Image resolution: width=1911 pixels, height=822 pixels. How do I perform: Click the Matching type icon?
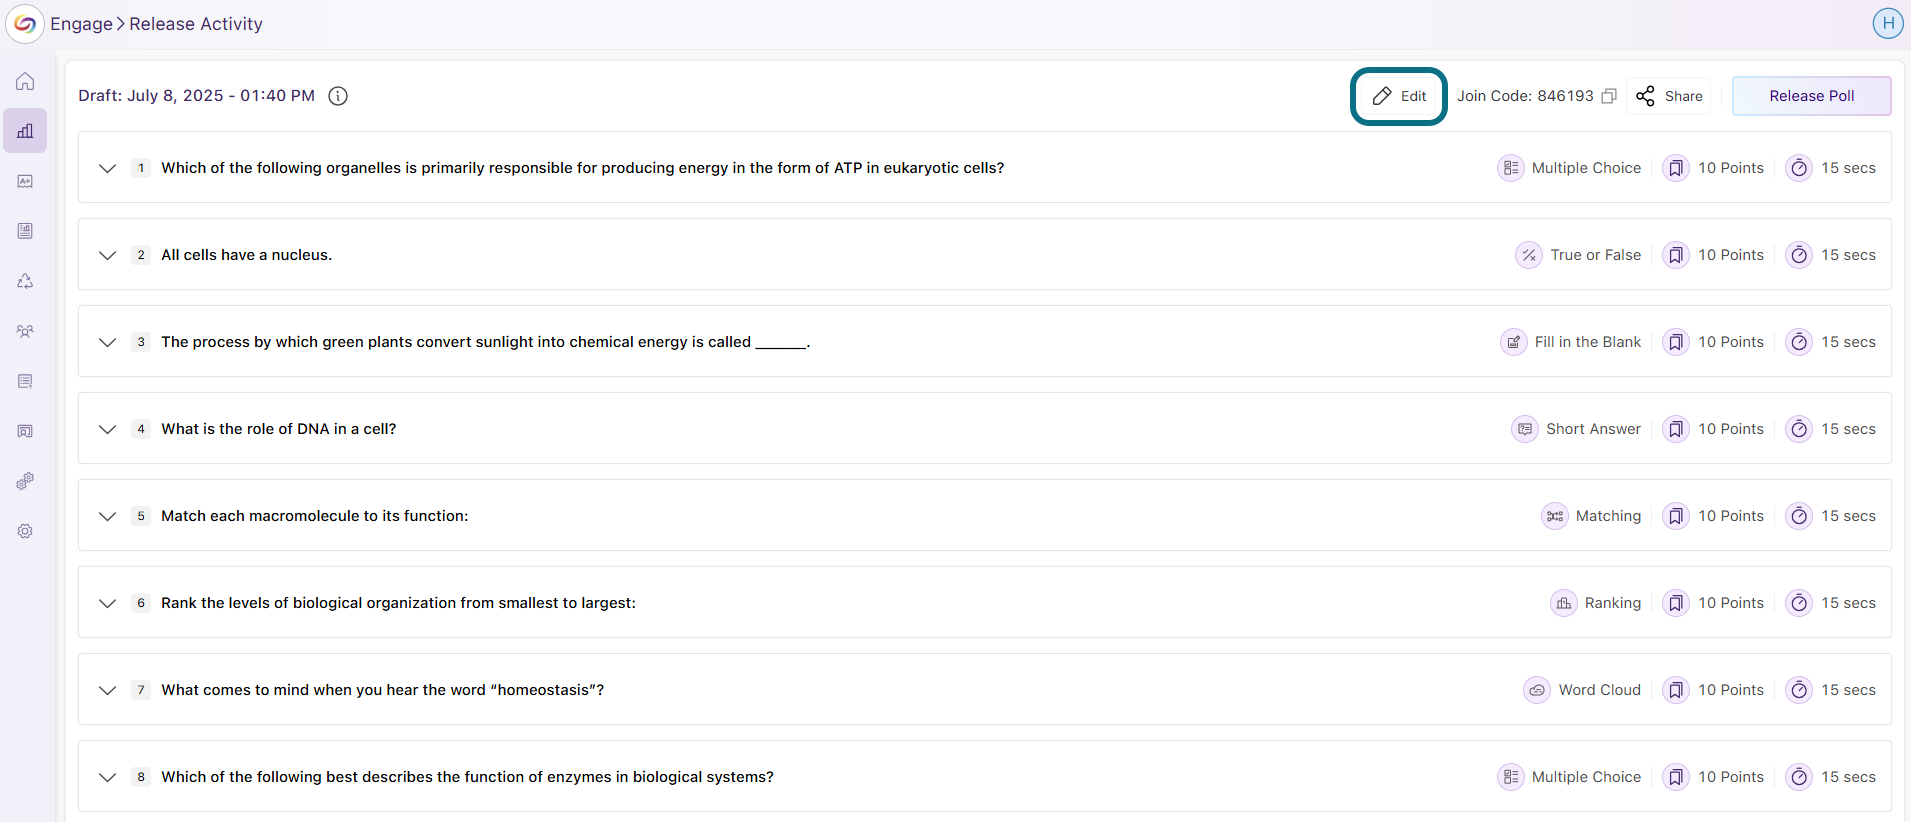(x=1555, y=516)
